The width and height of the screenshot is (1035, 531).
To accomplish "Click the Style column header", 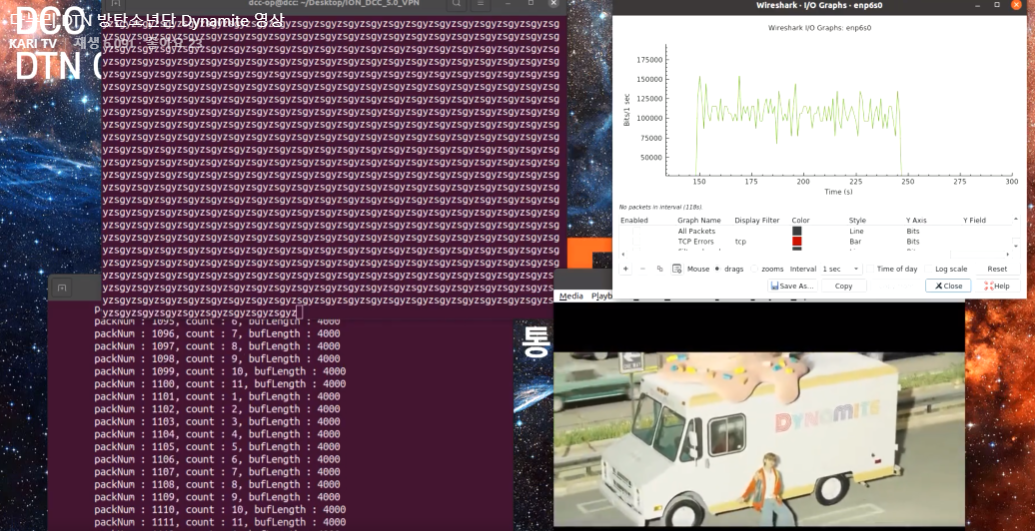I will (x=857, y=220).
